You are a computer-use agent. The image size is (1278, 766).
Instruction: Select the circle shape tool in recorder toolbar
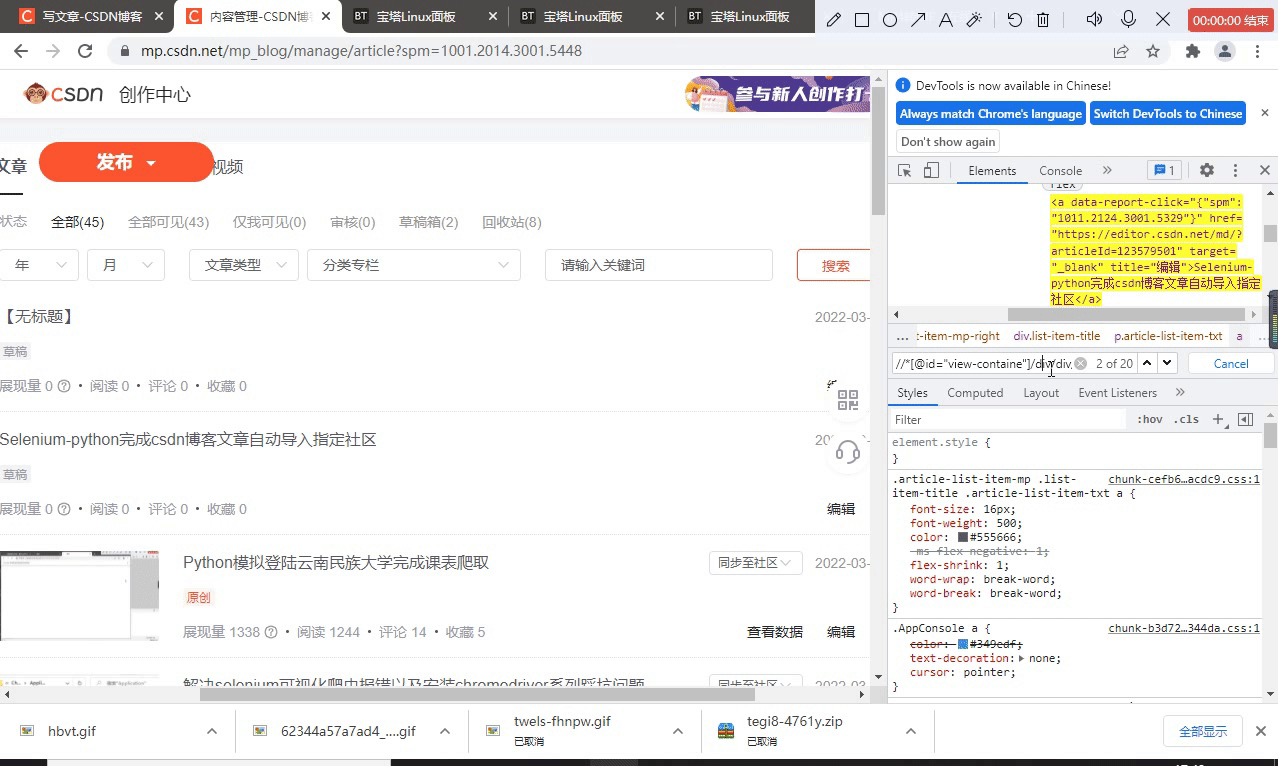(890, 20)
